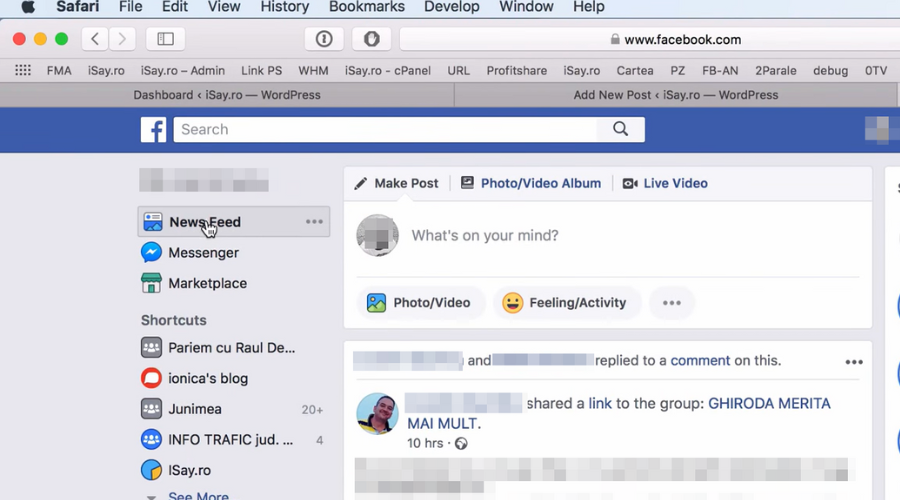Open the Link PS bookmark
The height and width of the screenshot is (500, 900).
[261, 71]
